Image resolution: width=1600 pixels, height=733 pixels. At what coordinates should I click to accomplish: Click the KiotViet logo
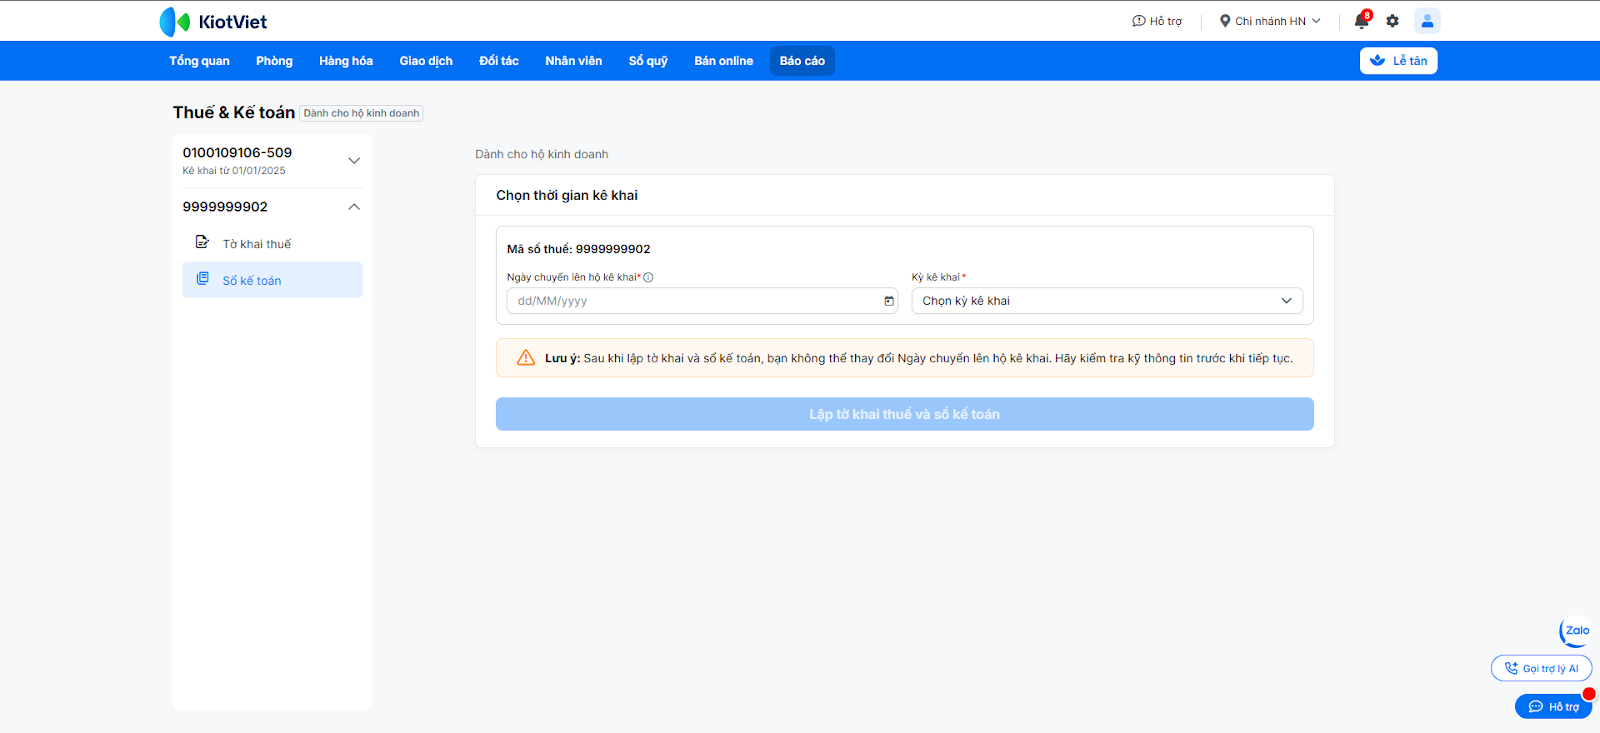213,21
